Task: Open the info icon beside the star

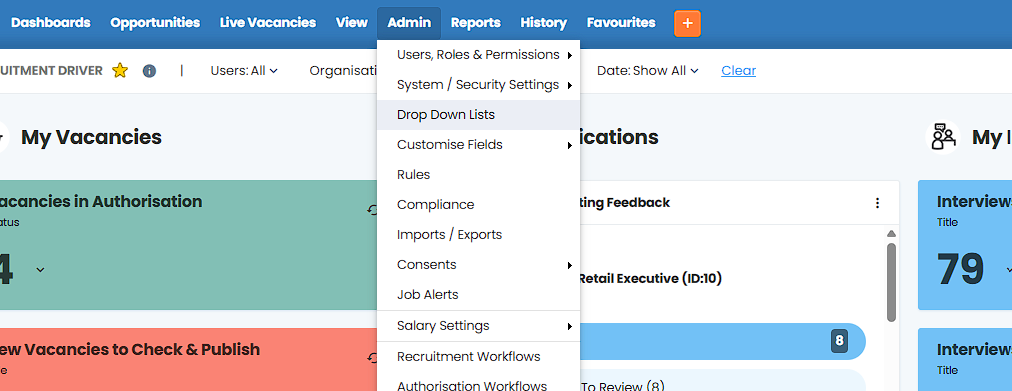Action: tap(149, 70)
